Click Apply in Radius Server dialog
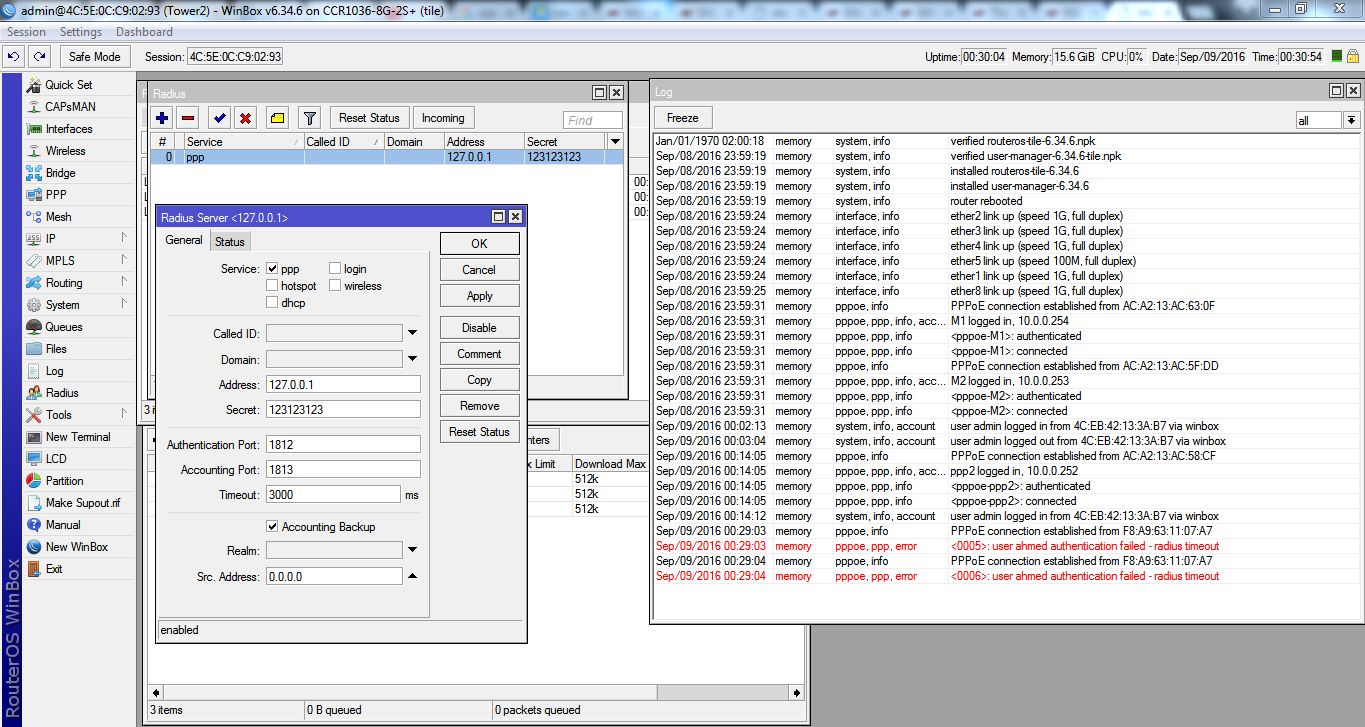This screenshot has height=727, width=1365. [479, 296]
